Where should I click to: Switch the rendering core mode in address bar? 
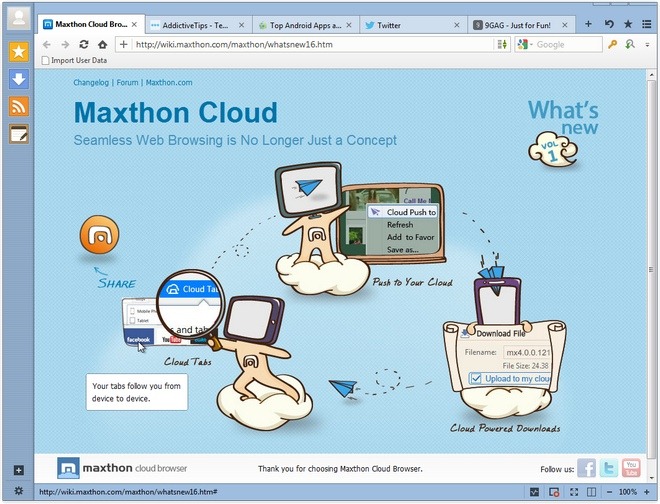point(502,44)
